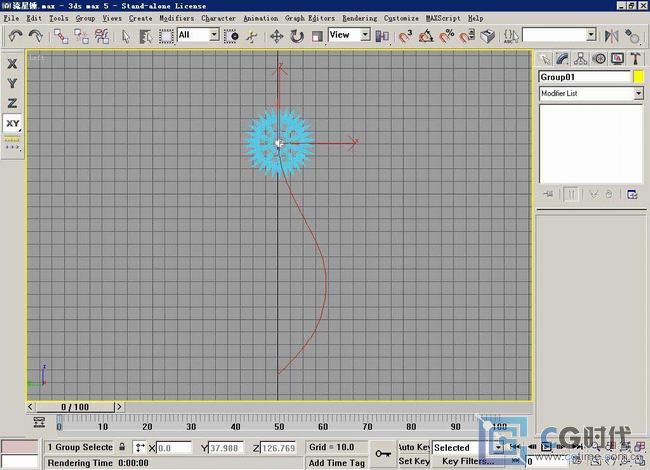Step time slider right arrow
The image size is (650, 470).
pyautogui.click(x=119, y=407)
